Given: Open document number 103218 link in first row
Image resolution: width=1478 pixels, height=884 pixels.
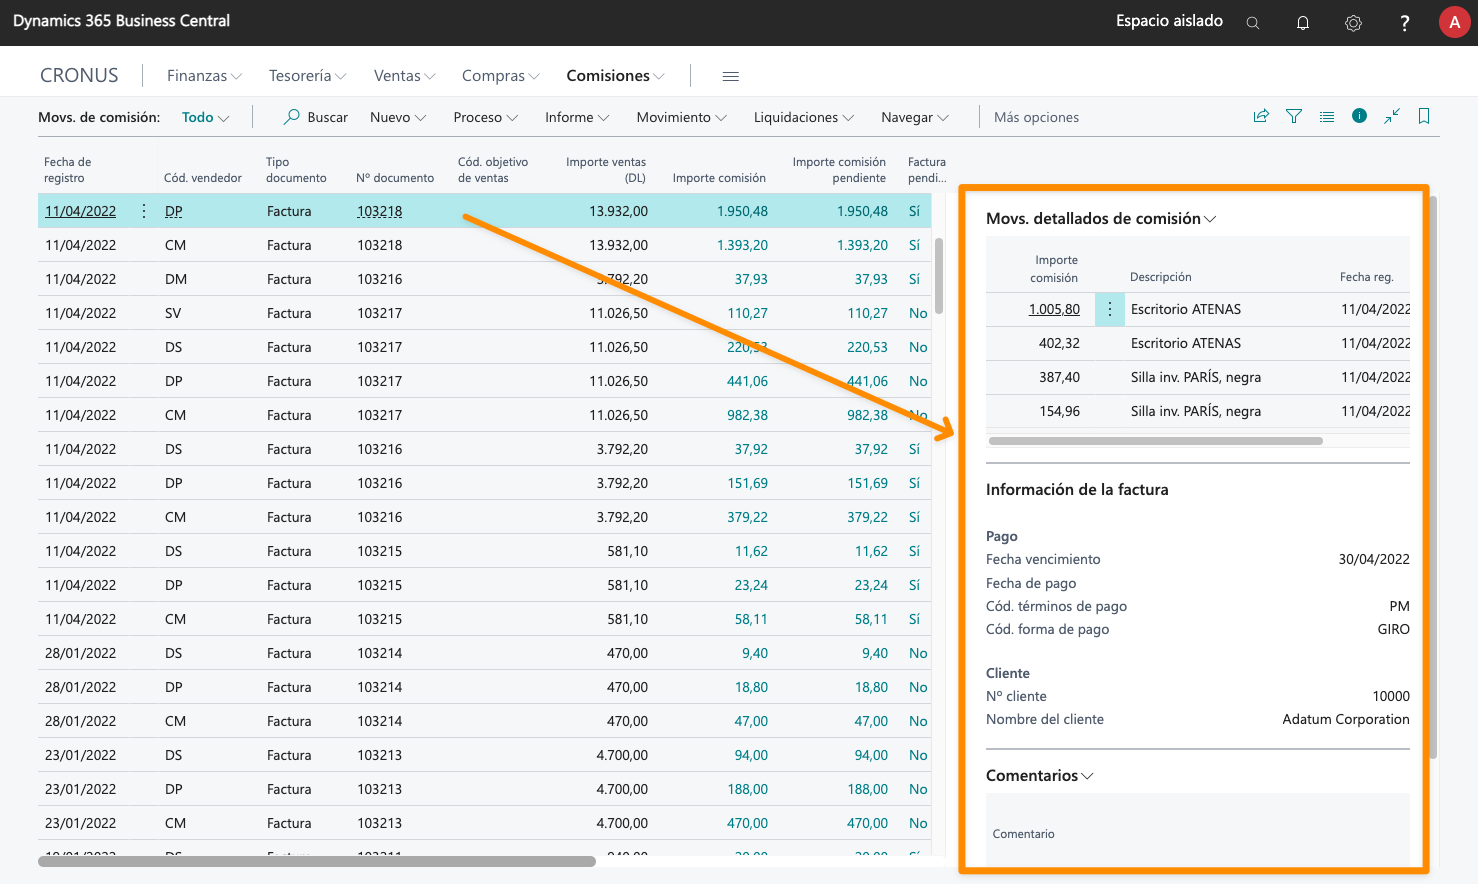Looking at the screenshot, I should tap(380, 211).
